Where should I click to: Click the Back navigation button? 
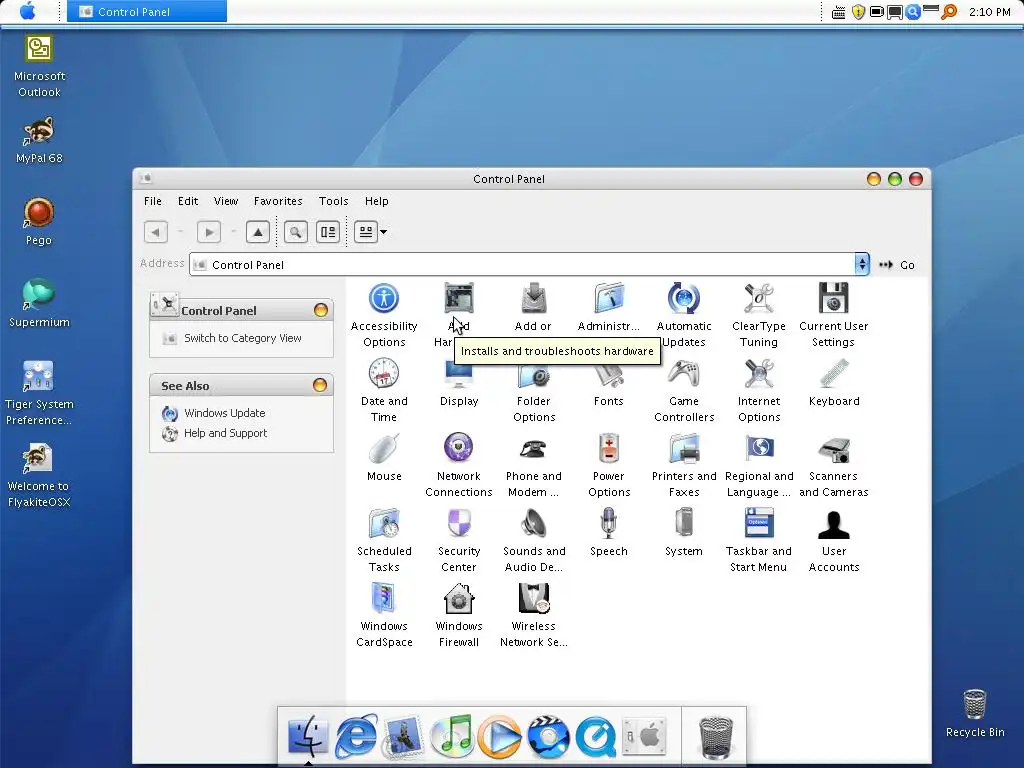[x=155, y=232]
